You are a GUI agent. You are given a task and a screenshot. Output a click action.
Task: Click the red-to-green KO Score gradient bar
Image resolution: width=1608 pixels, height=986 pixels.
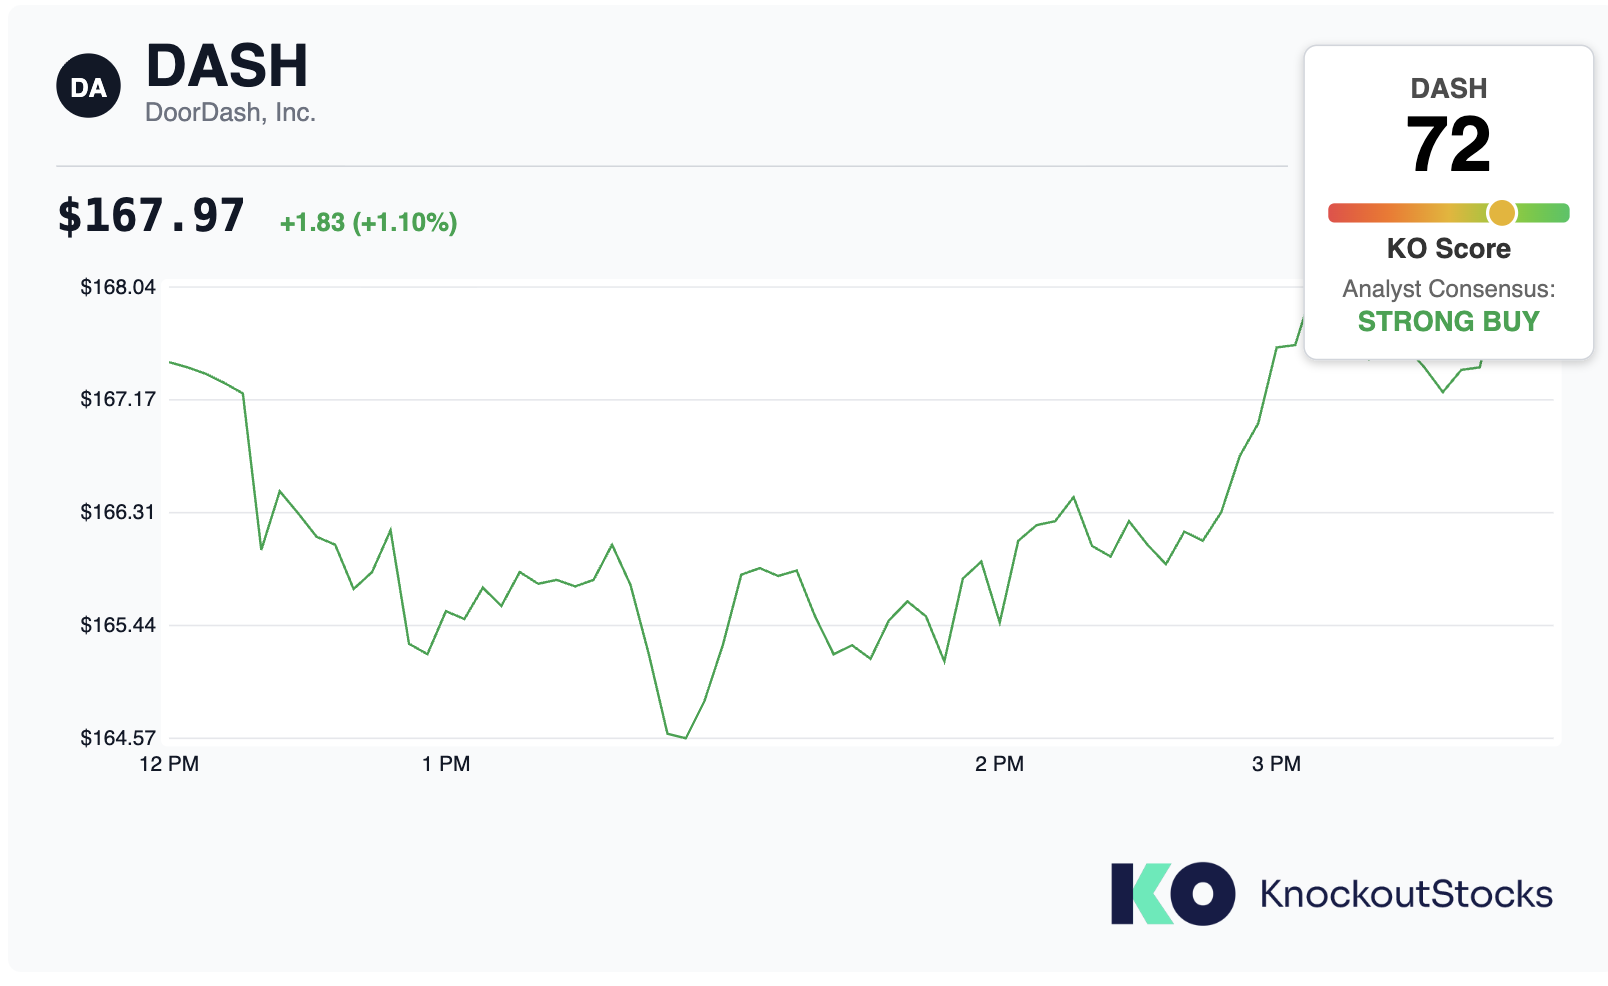(1448, 213)
